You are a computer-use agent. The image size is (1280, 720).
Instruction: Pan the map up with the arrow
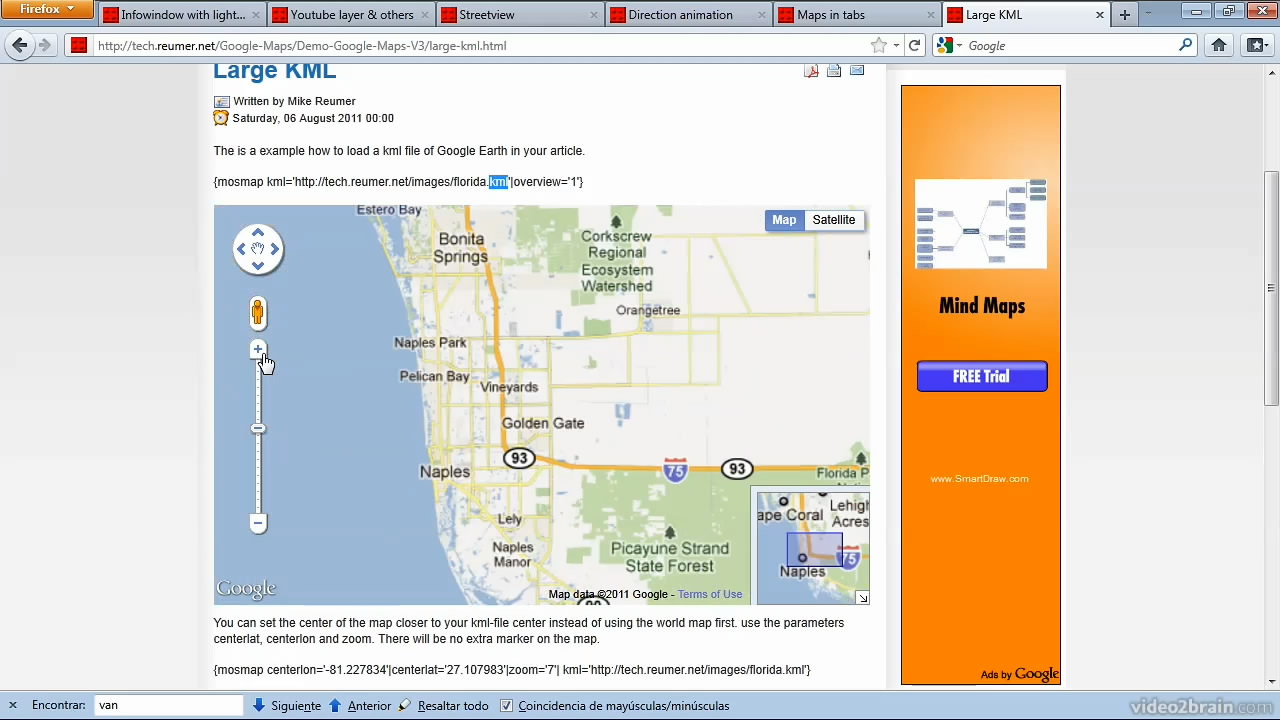pos(258,233)
